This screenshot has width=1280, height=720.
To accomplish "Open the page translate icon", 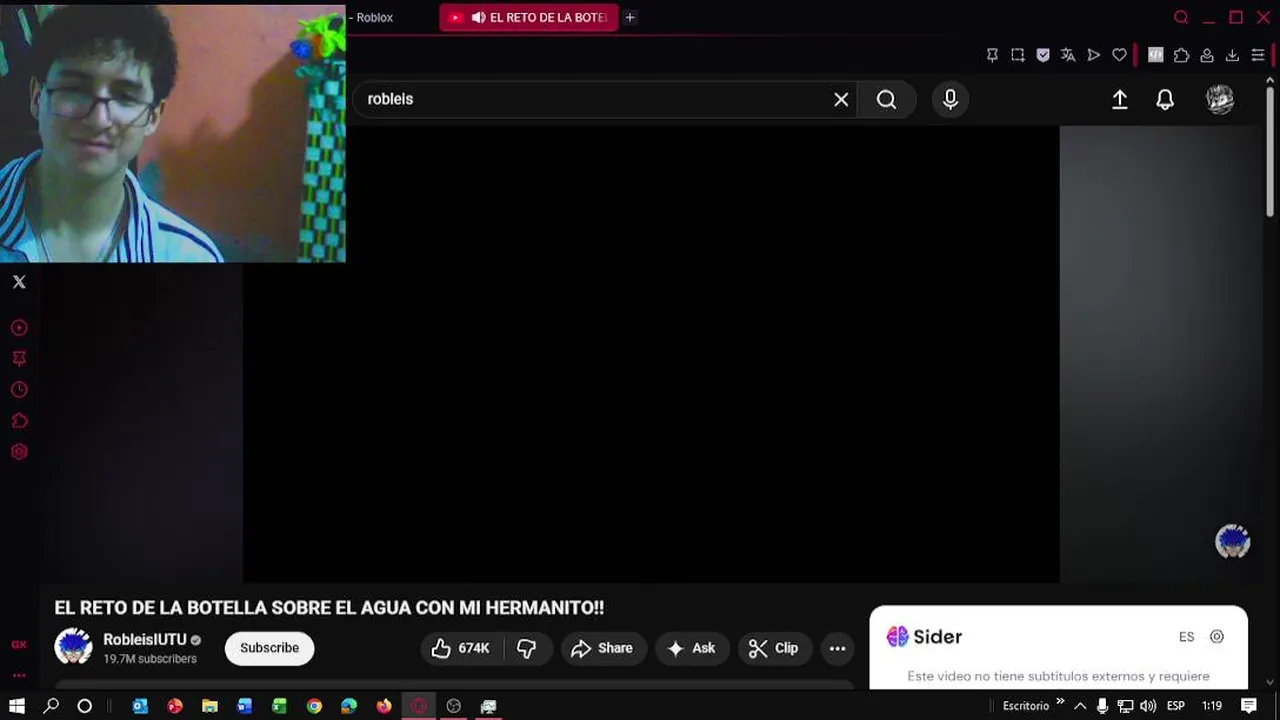I will 1068,55.
